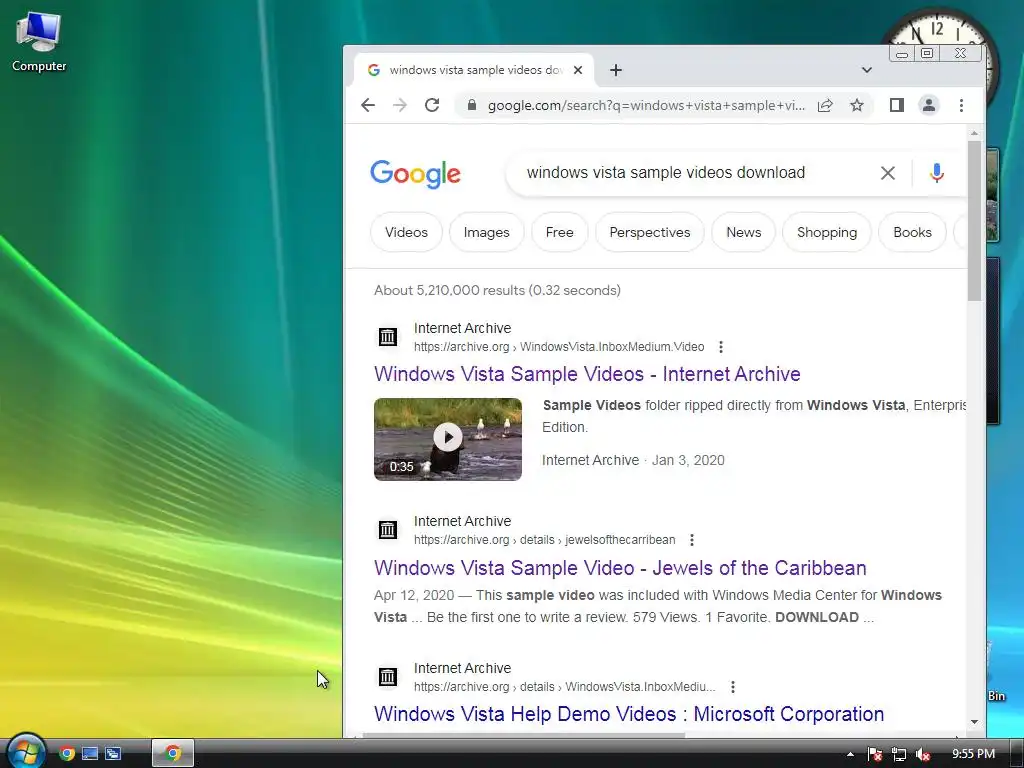Image resolution: width=1024 pixels, height=768 pixels.
Task: Click the https://archive.org › WindowsVista.InboxMedium.Video URL of the first result
Action: click(559, 347)
